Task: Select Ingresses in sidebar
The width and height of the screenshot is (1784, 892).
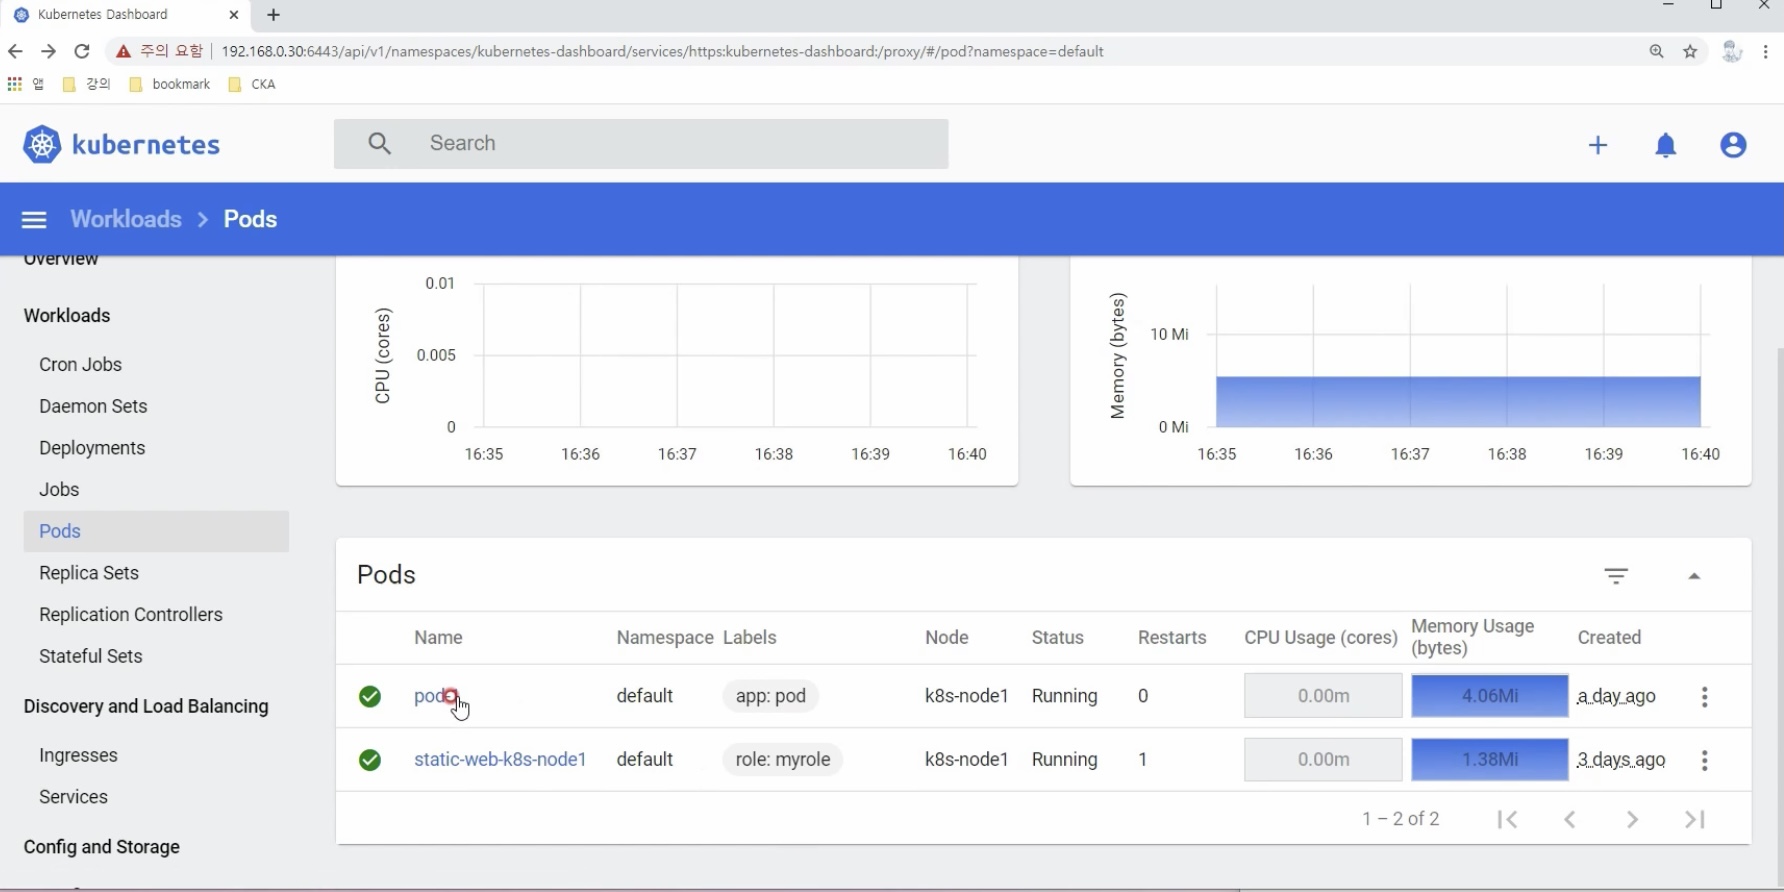Action: (78, 756)
